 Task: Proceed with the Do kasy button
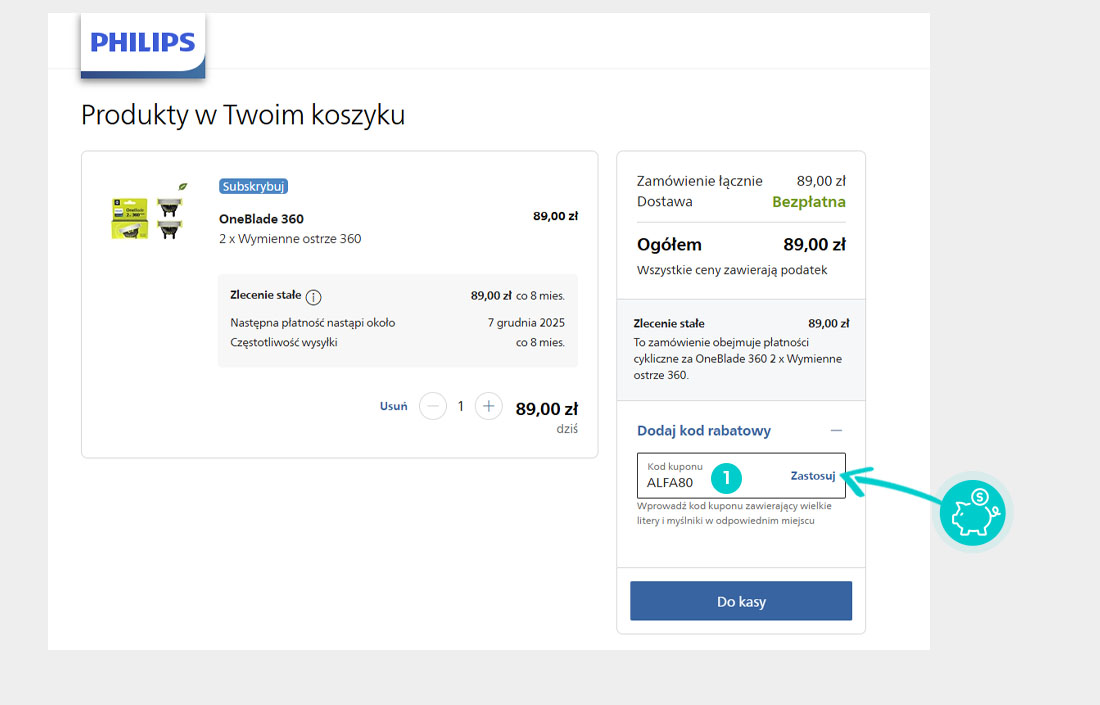click(x=741, y=601)
